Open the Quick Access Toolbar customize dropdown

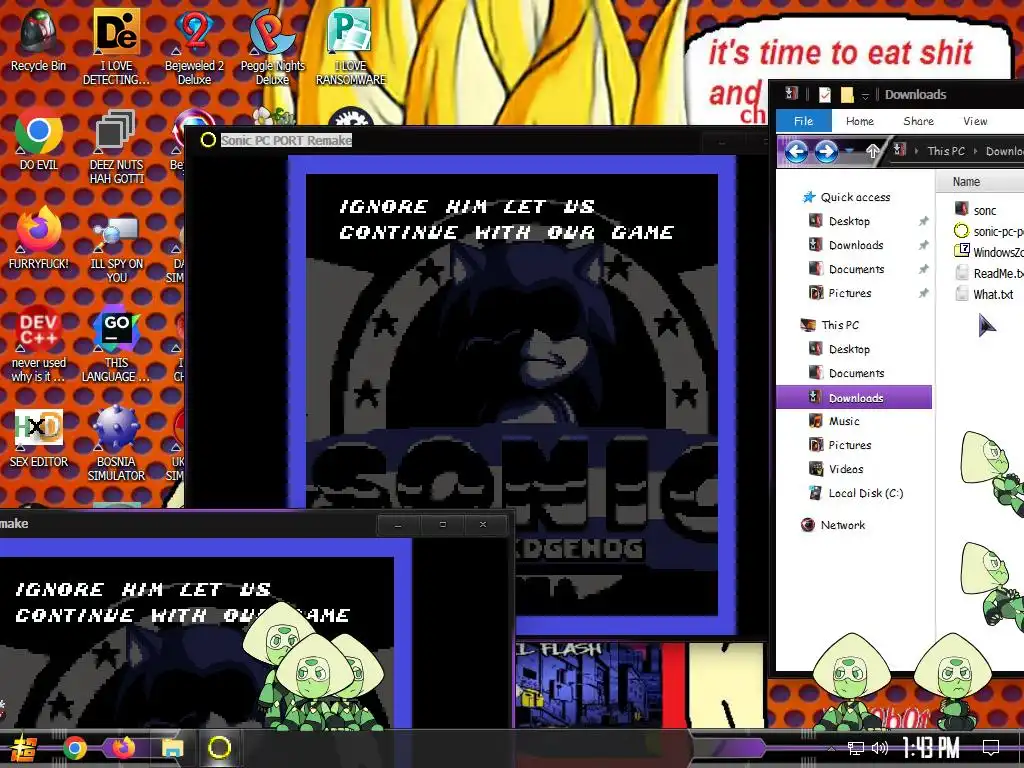(x=865, y=96)
